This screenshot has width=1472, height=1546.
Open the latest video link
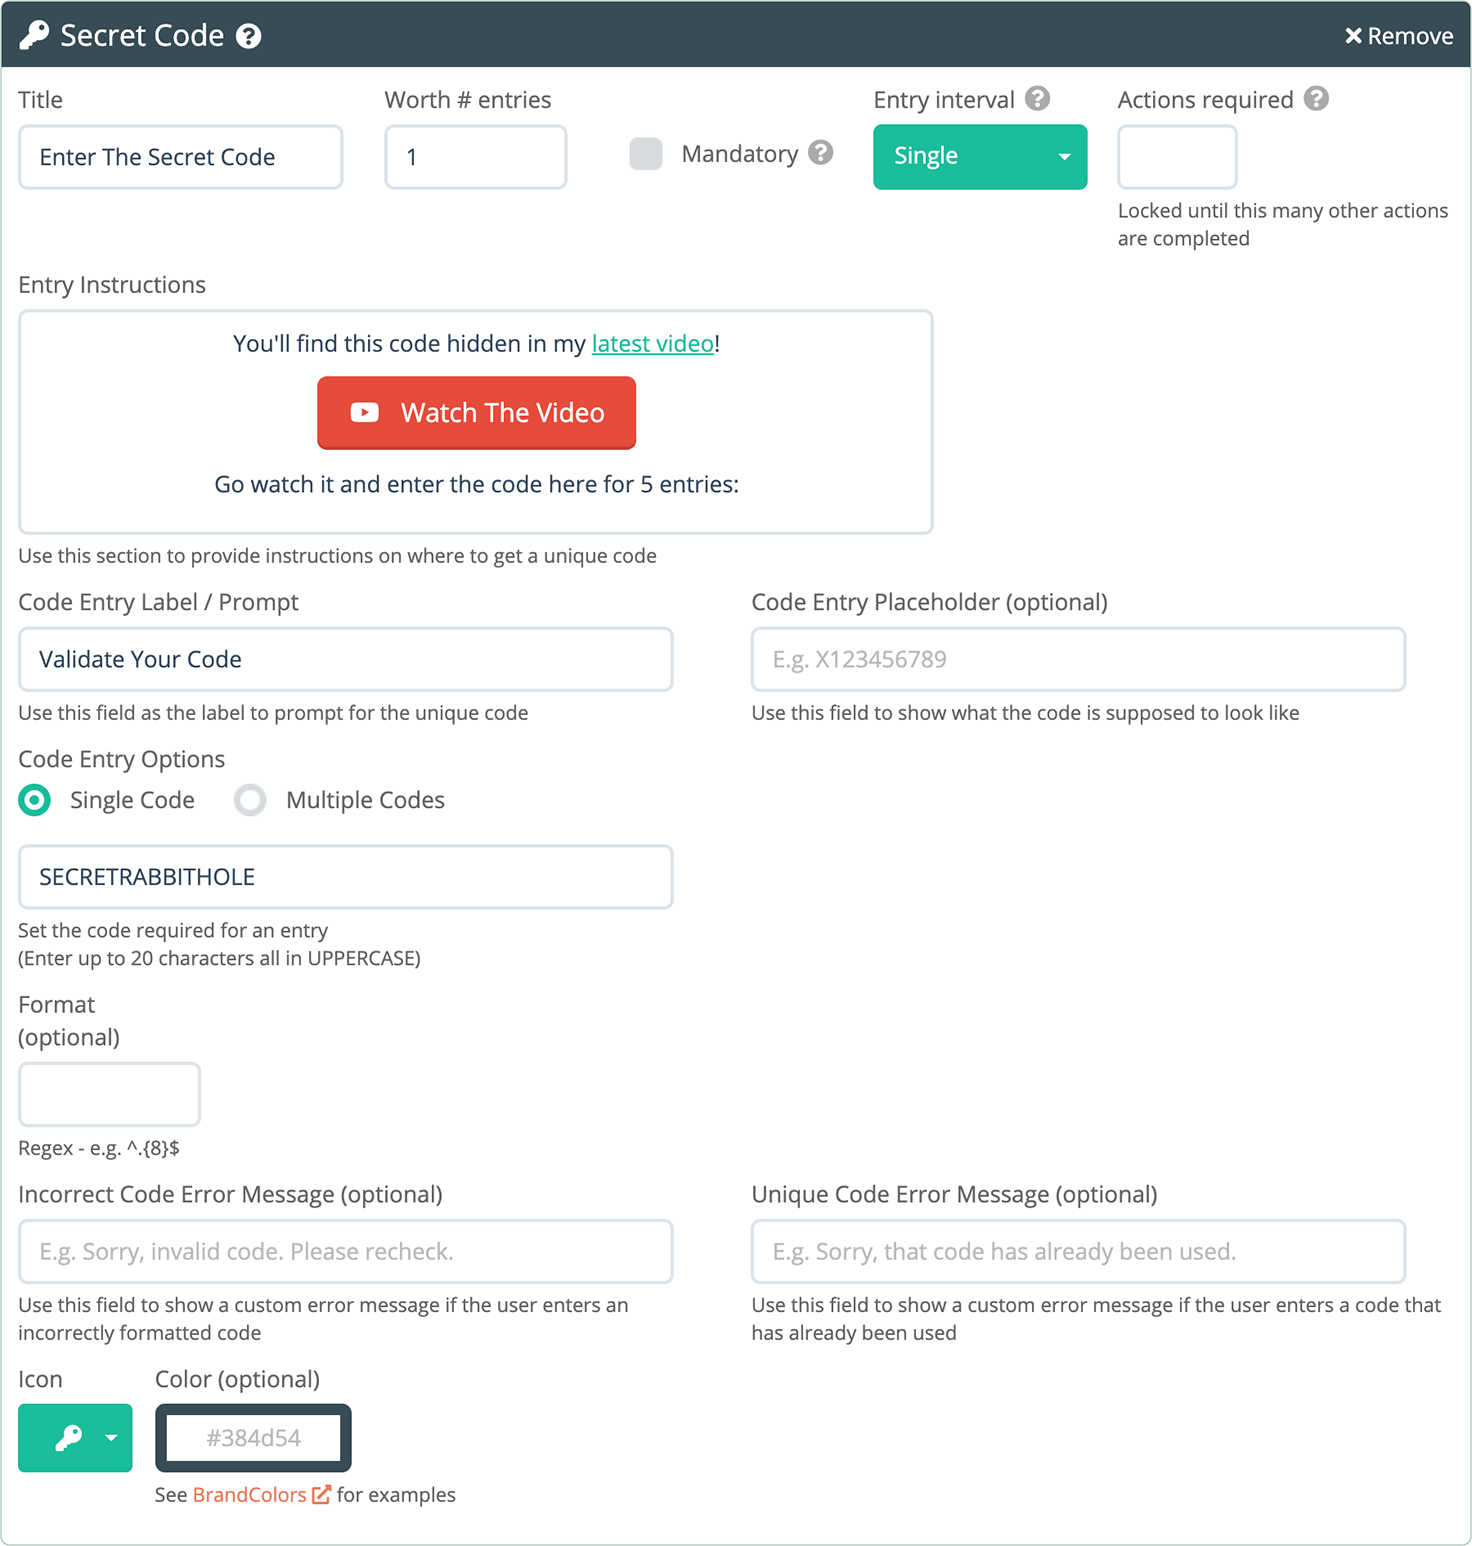(651, 343)
